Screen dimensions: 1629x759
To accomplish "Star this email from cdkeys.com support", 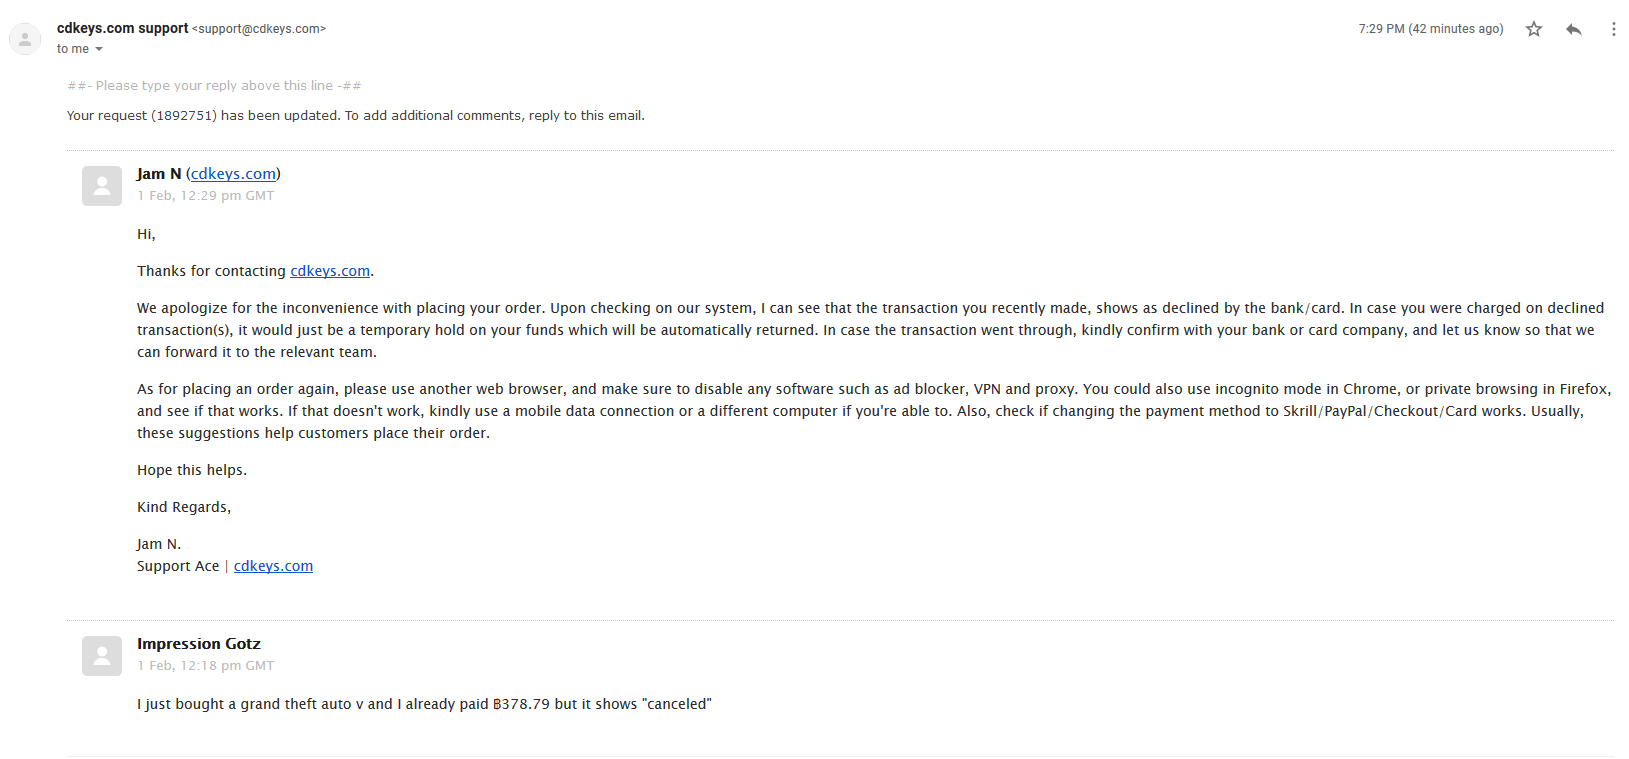I will 1534,29.
